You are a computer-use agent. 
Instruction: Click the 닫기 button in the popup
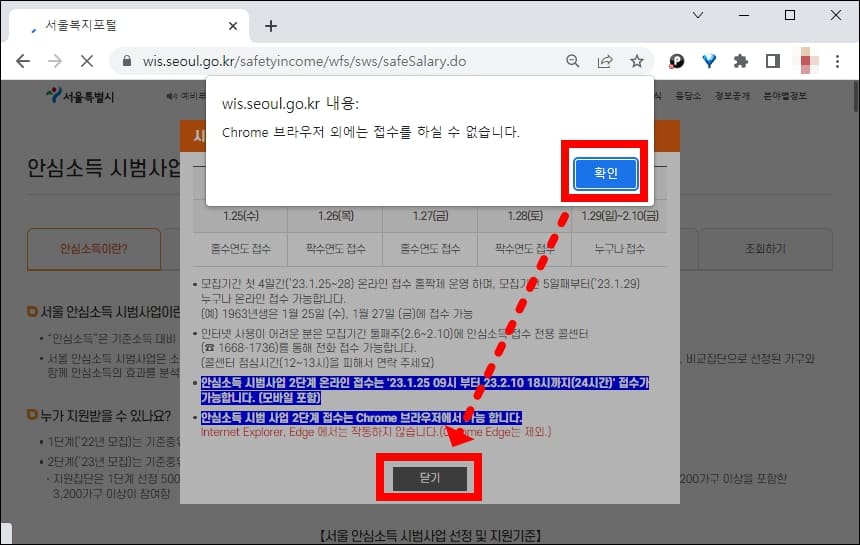[429, 478]
